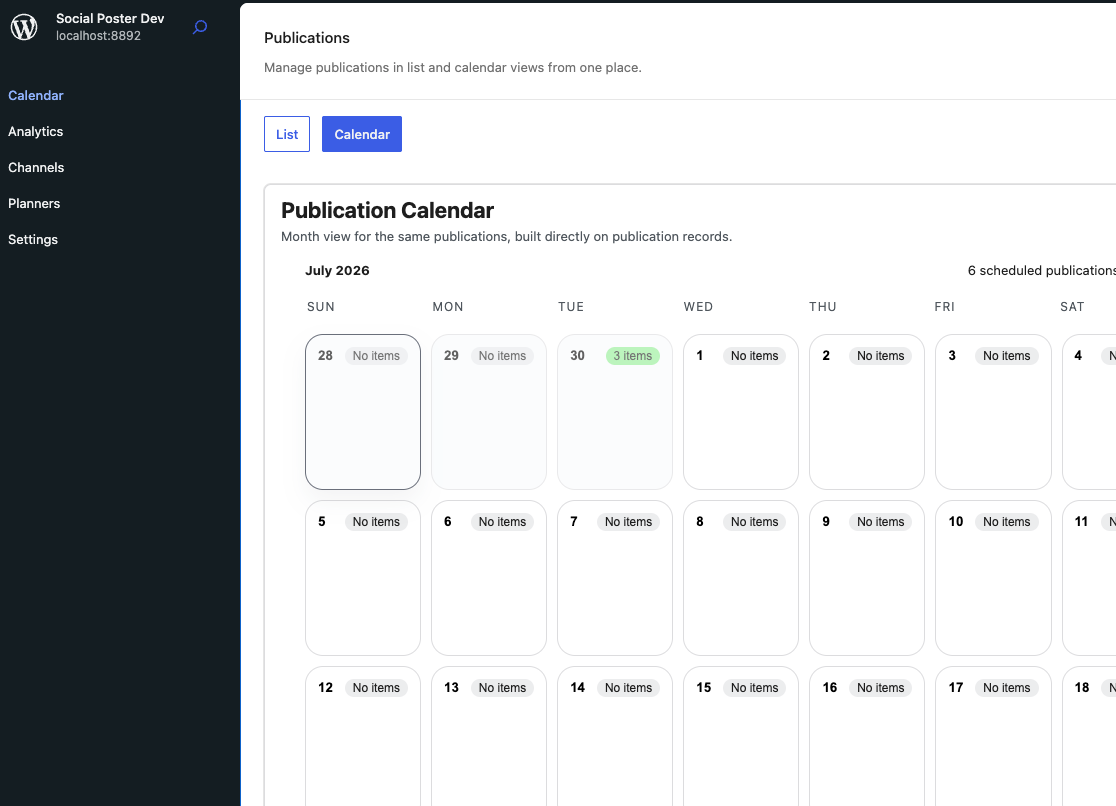
Task: Click the localhost:8892 site address
Action: tap(98, 36)
